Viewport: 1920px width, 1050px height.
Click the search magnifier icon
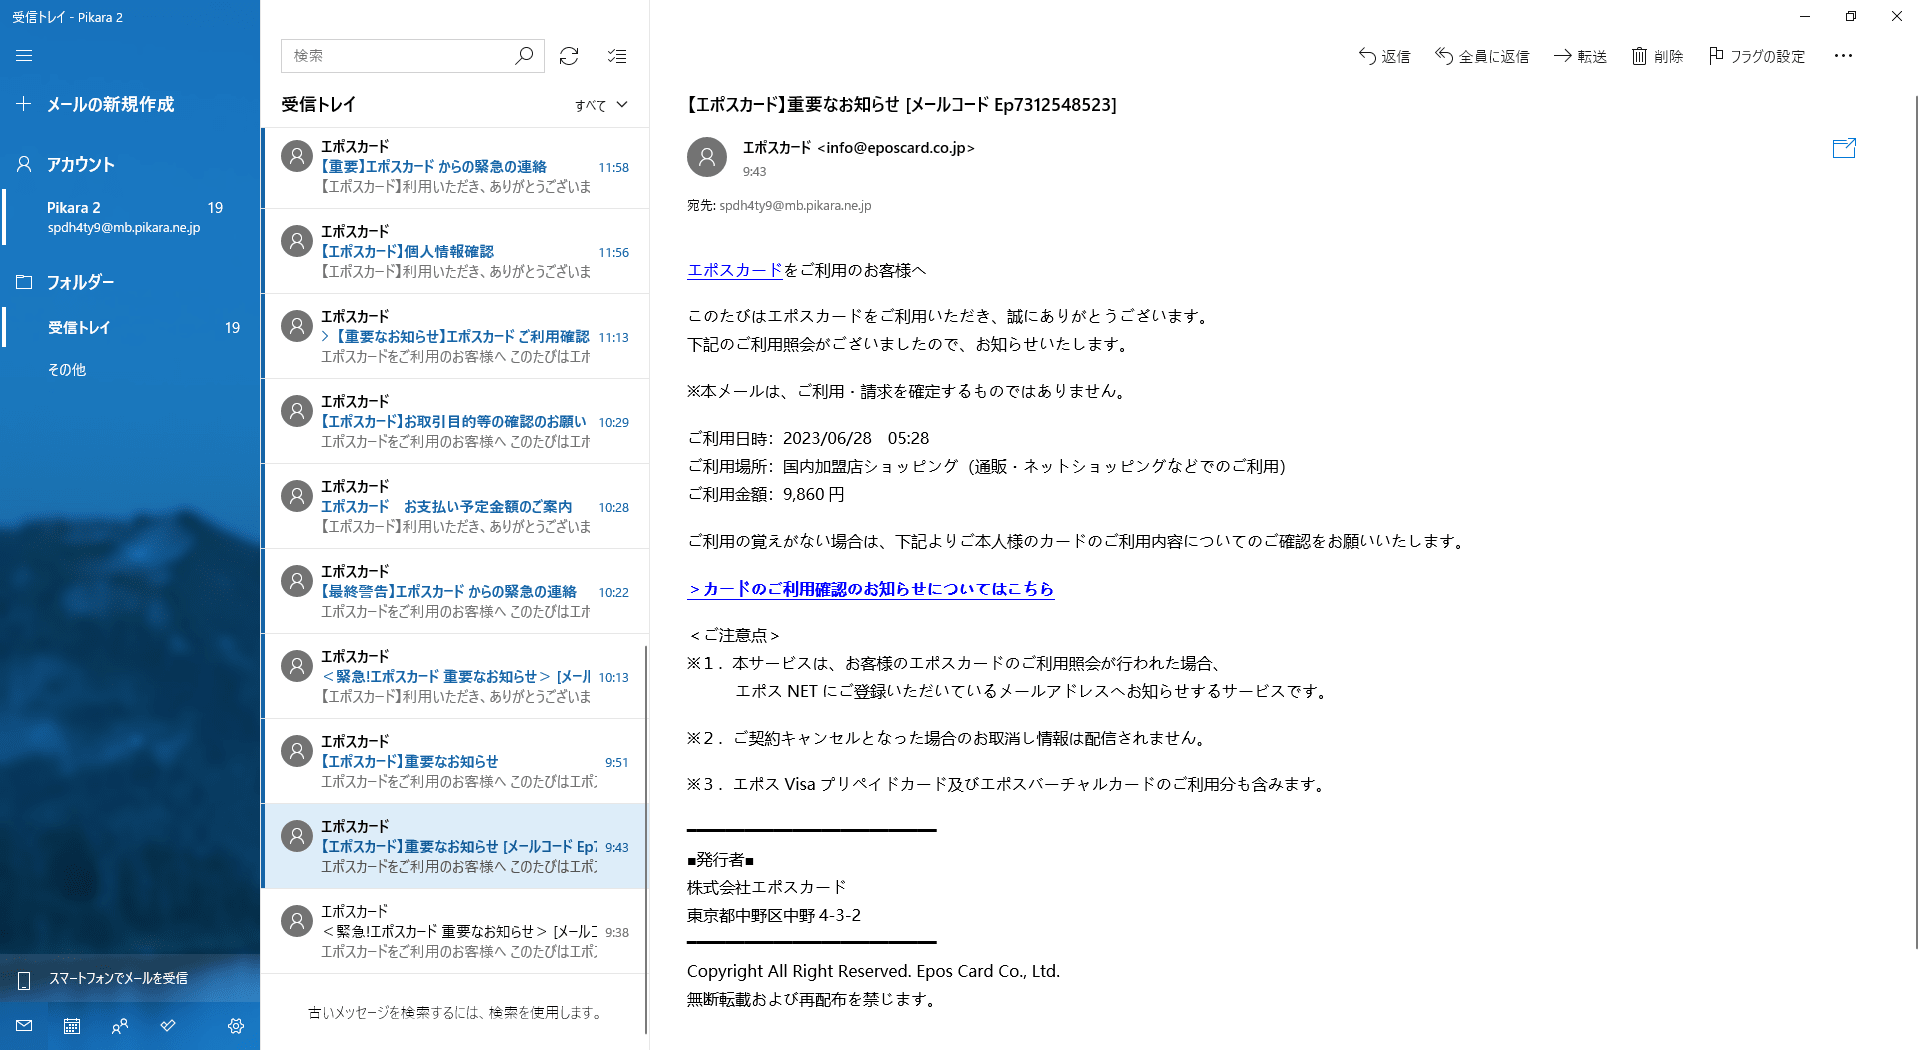[x=524, y=56]
